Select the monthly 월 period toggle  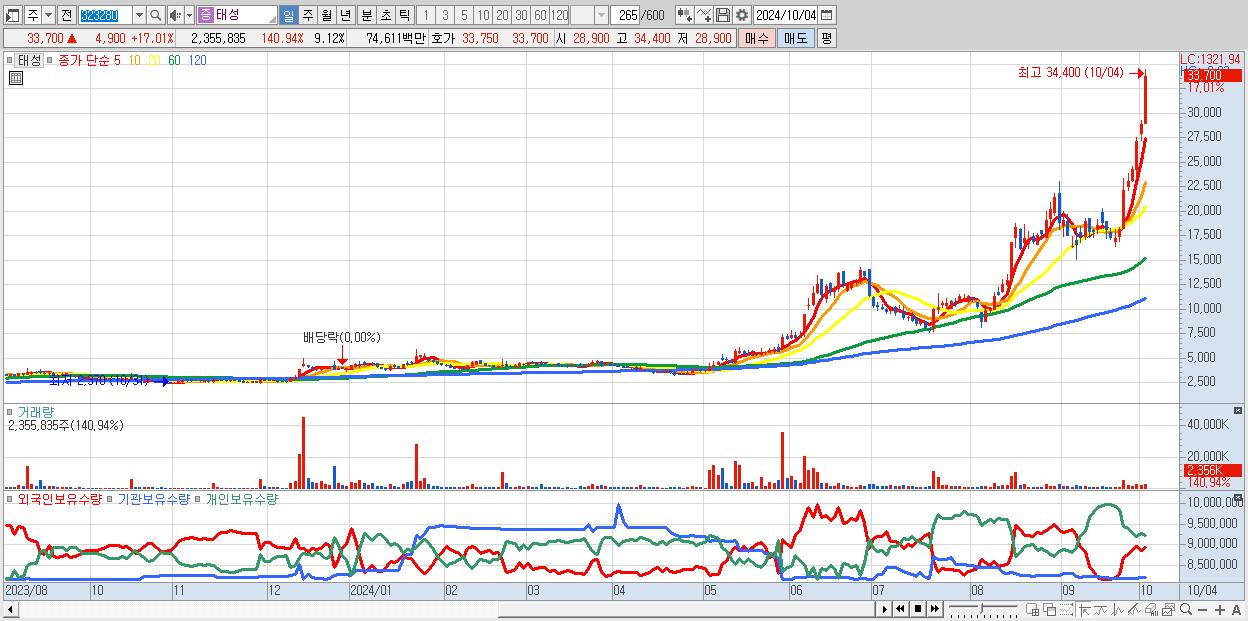[326, 15]
